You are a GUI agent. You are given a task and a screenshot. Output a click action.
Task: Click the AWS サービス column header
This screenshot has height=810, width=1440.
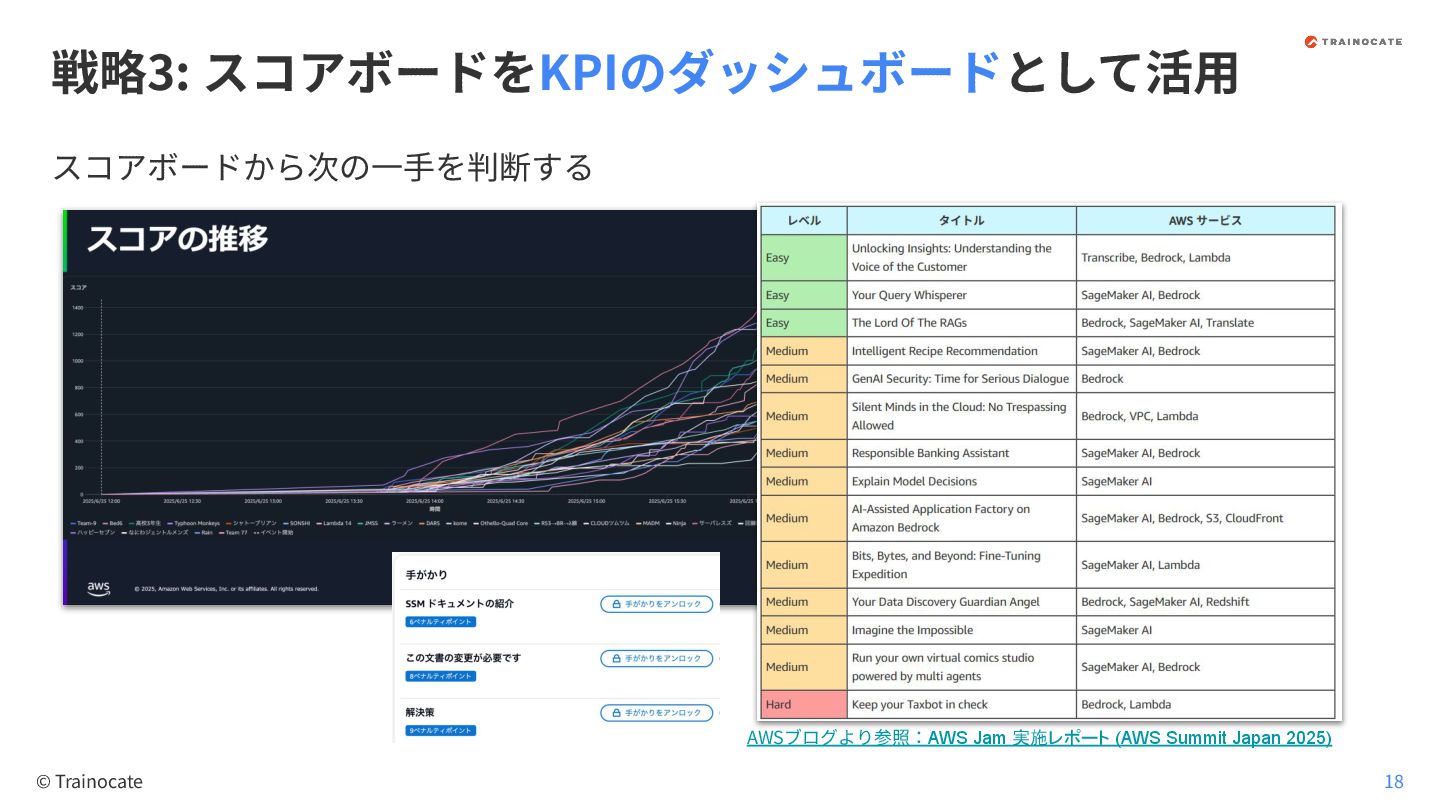pos(1205,220)
